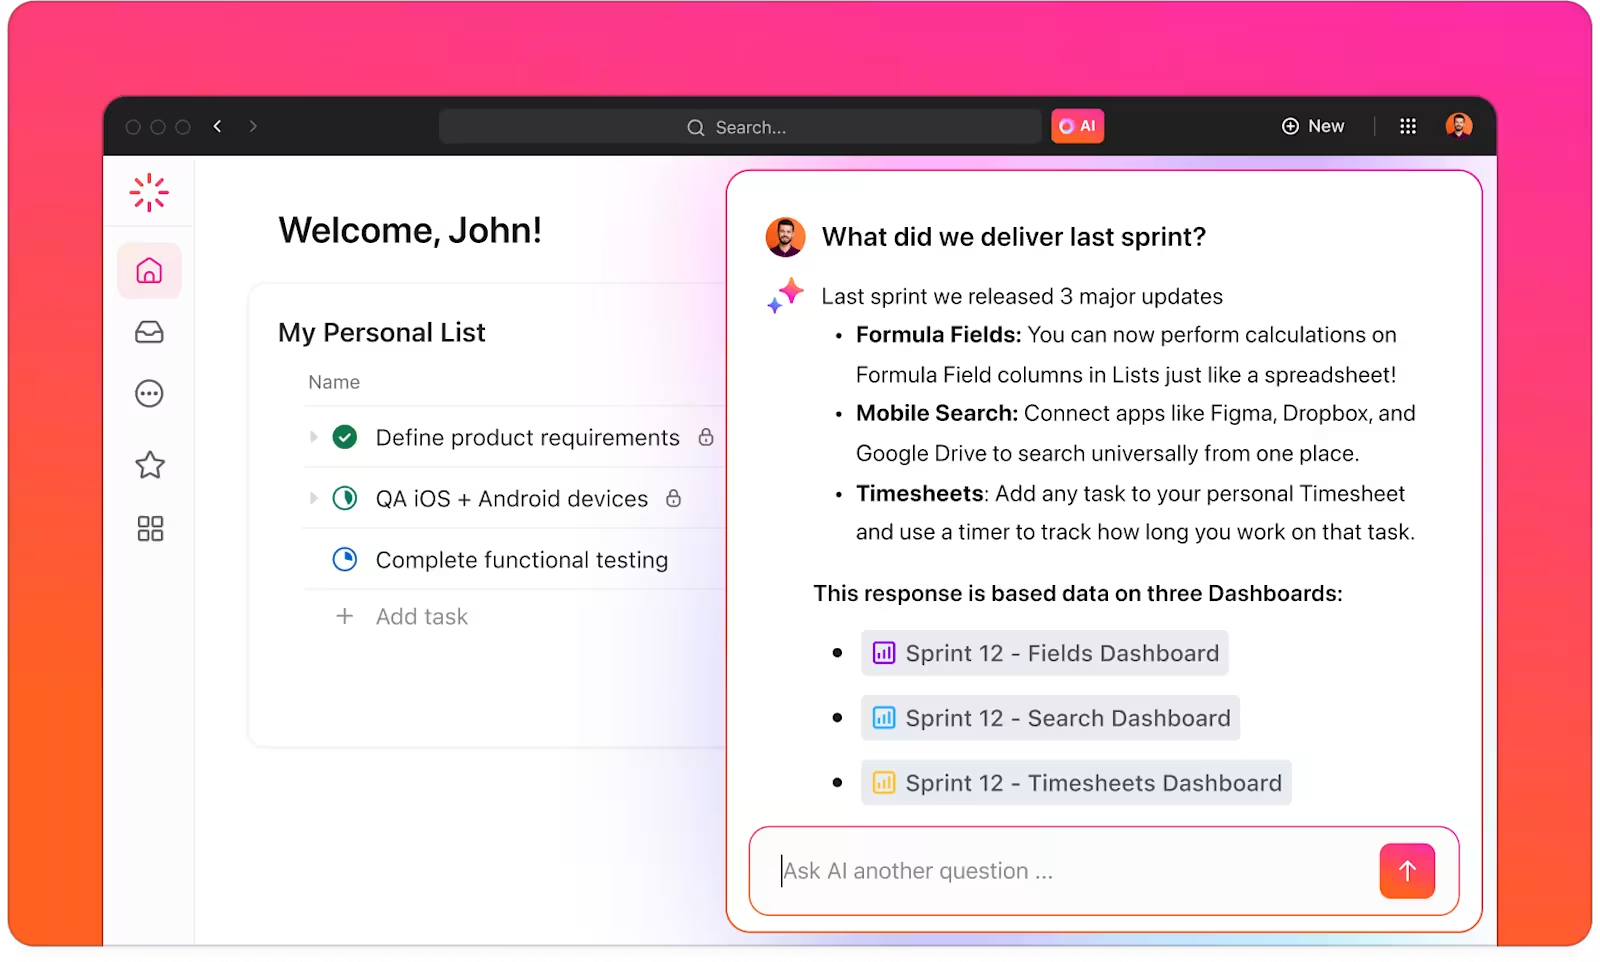Expand the QA iOS + Android devices task
The image size is (1600, 962).
click(x=314, y=498)
